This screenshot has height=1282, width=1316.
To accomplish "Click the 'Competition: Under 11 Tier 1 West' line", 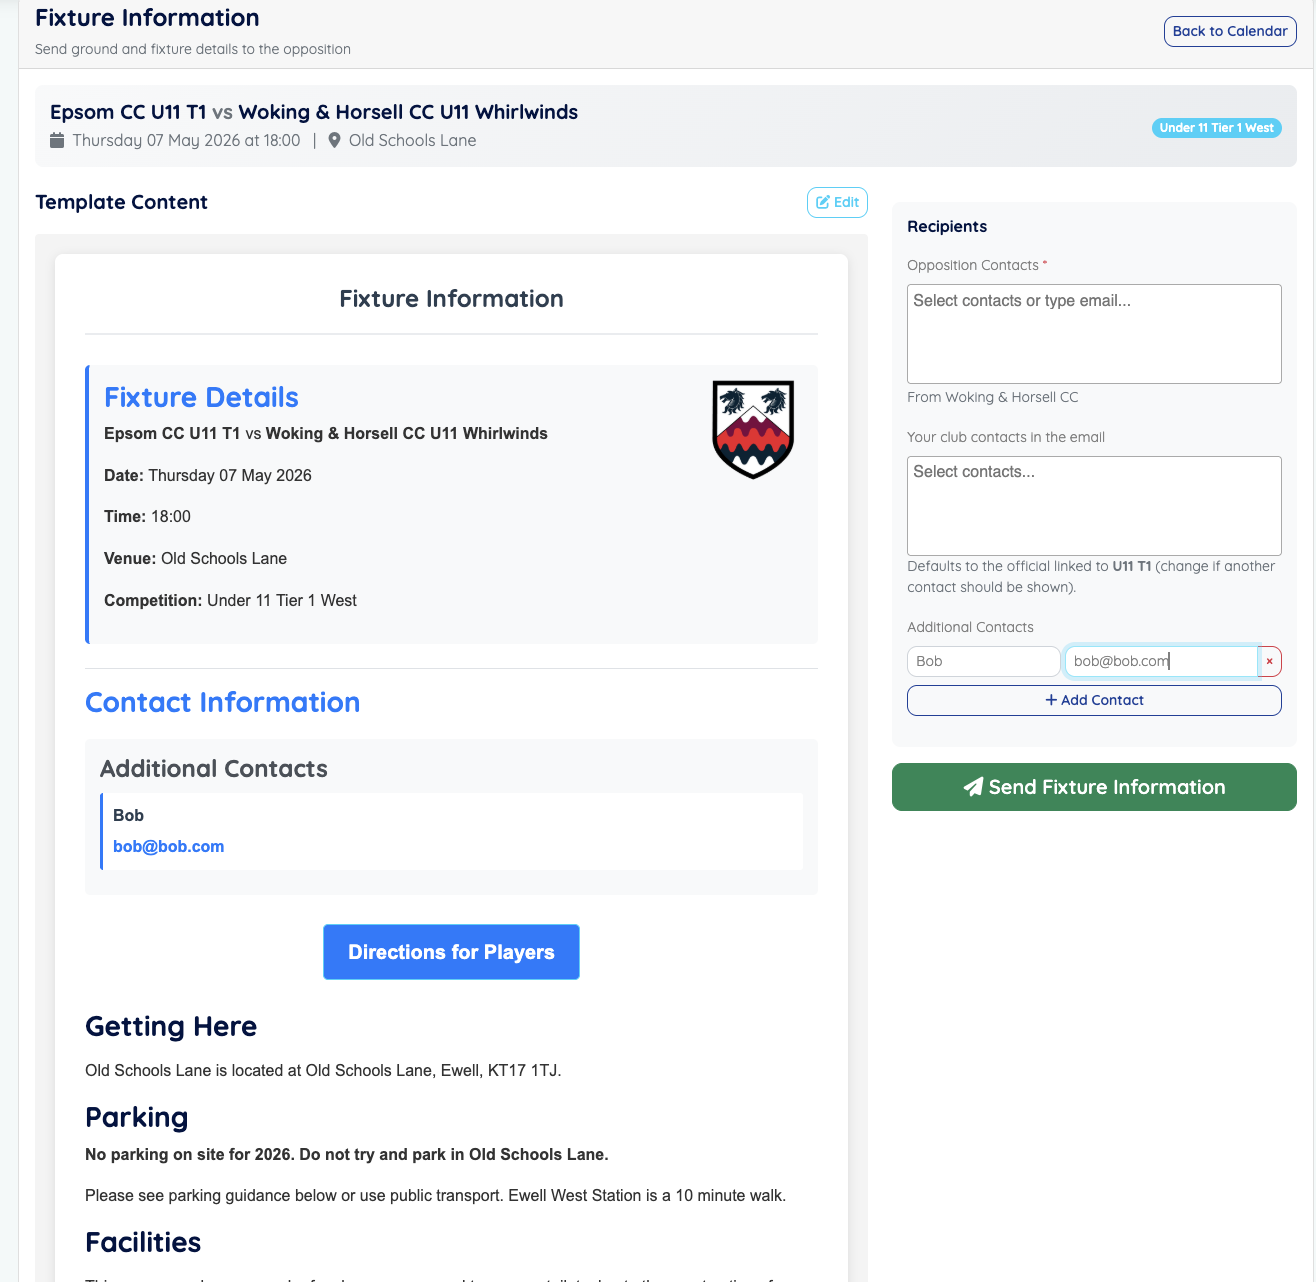I will pos(230,600).
